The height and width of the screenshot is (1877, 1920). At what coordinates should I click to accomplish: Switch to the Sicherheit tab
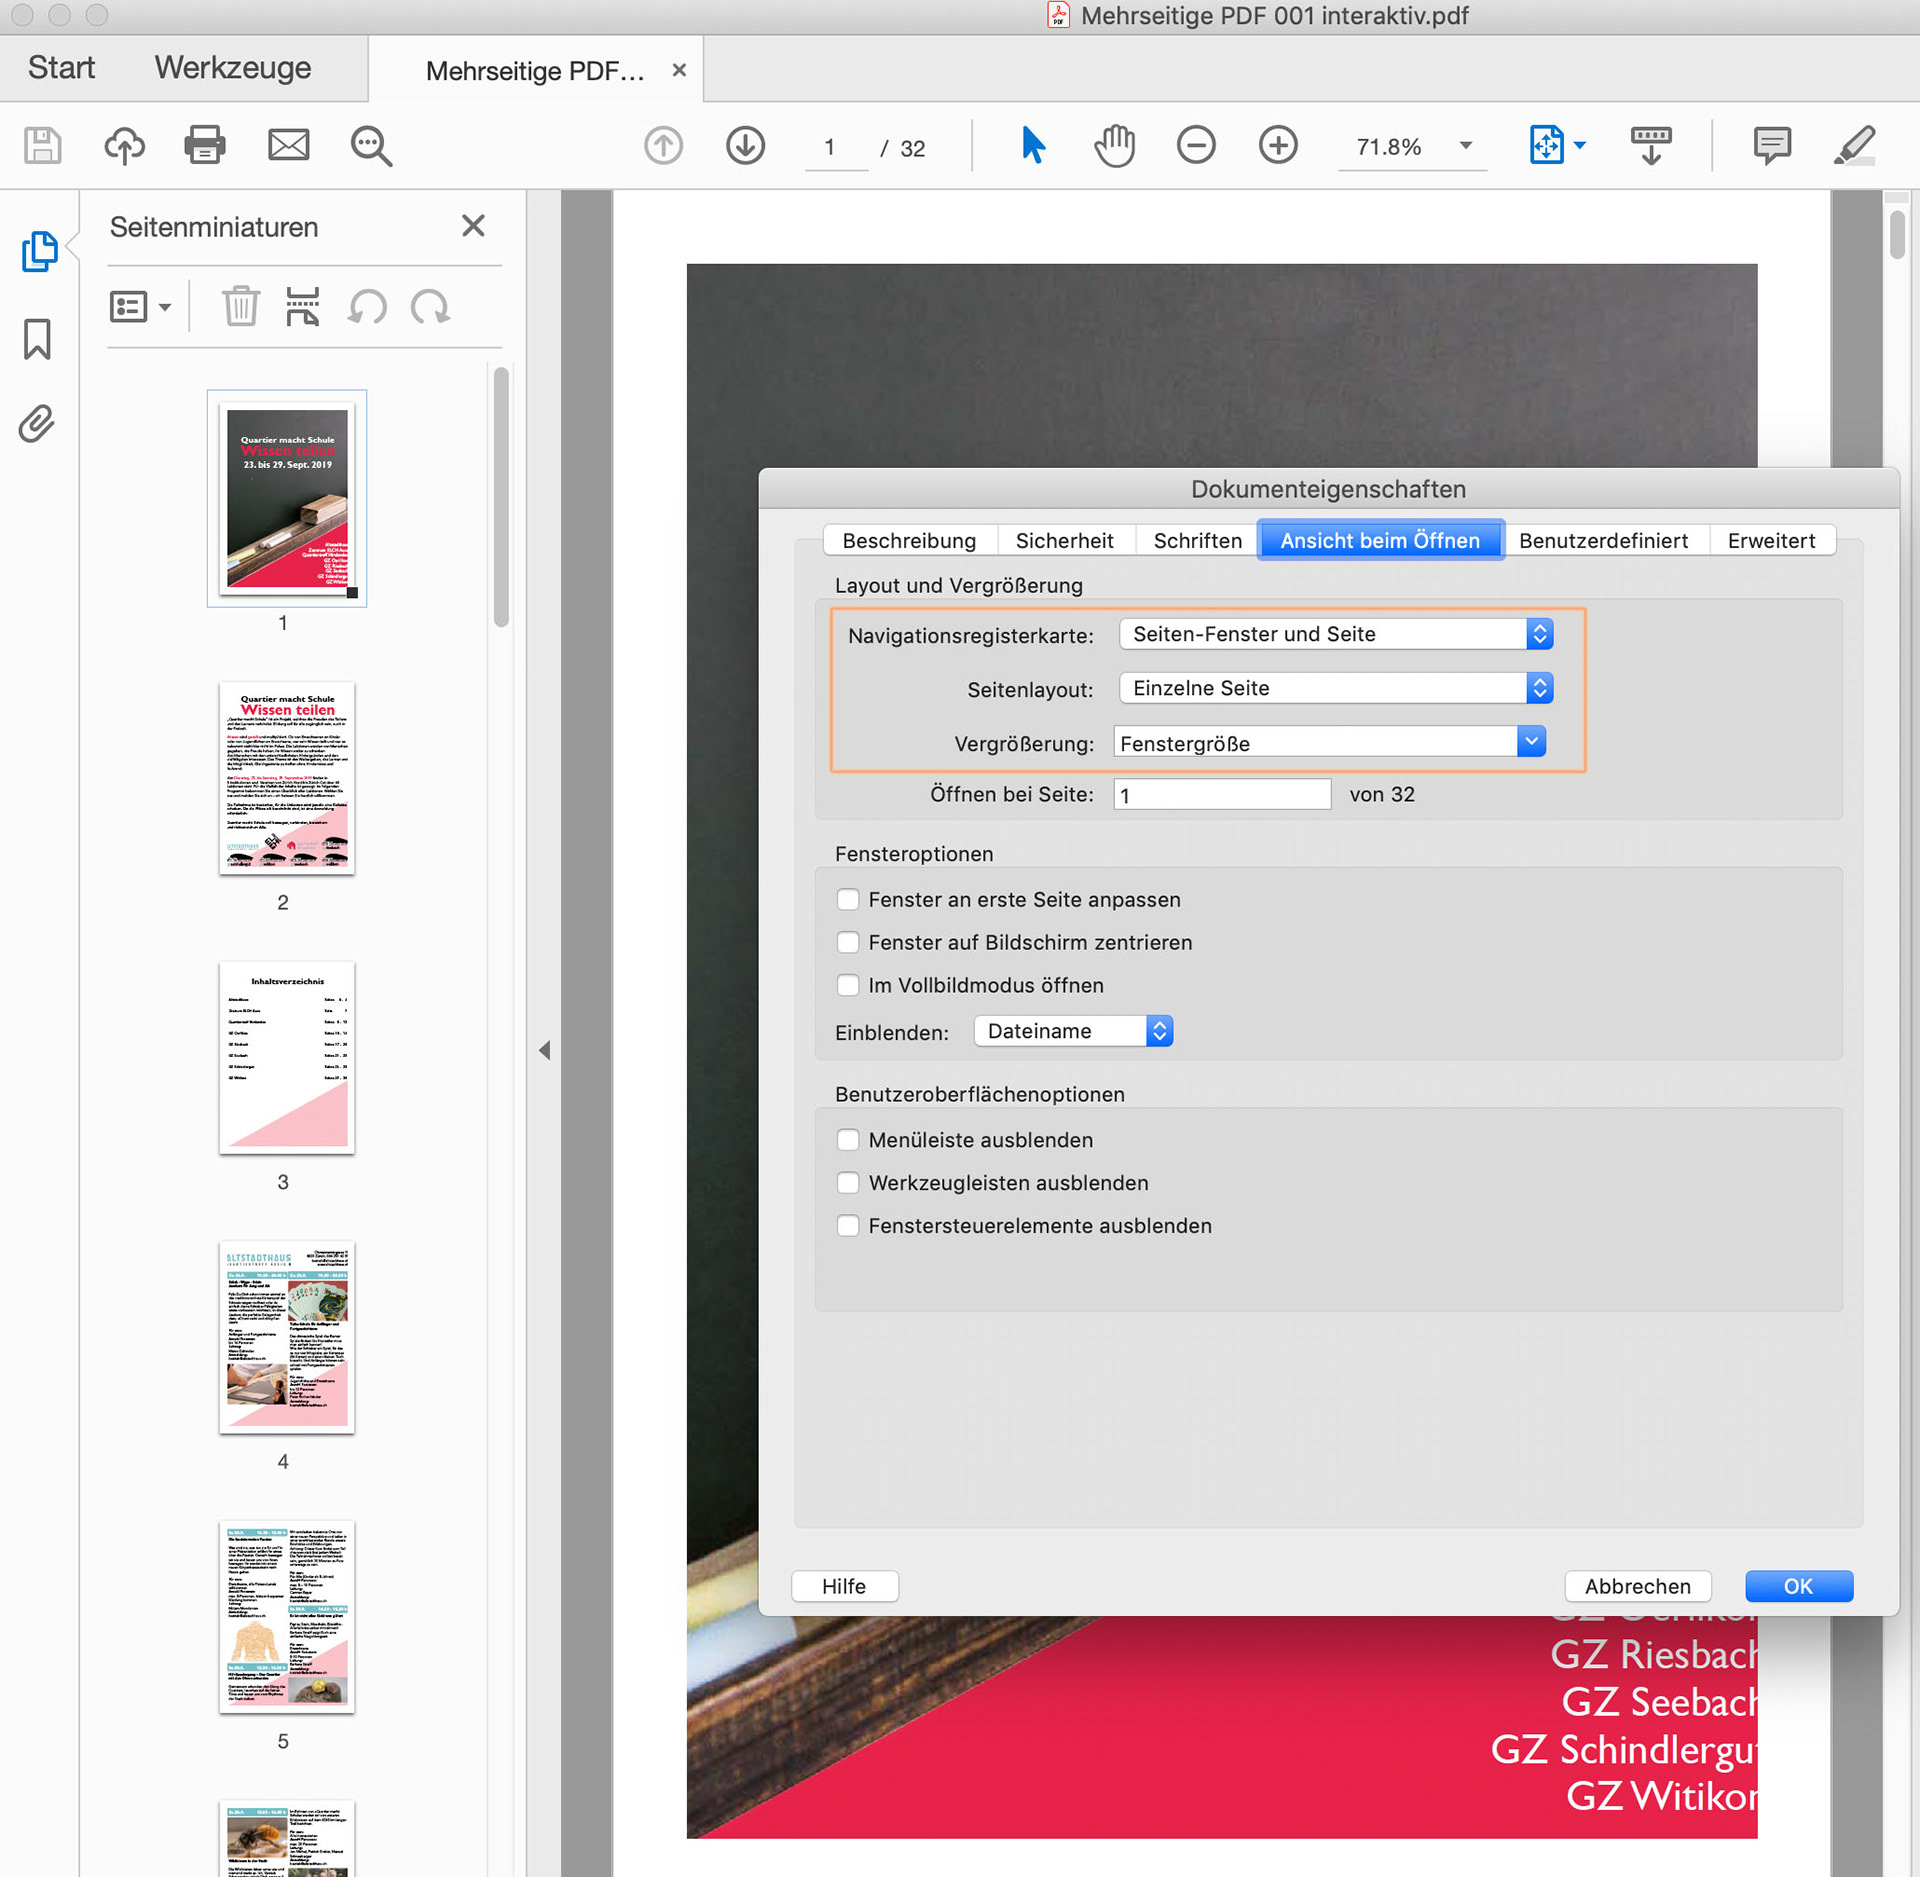[1065, 541]
